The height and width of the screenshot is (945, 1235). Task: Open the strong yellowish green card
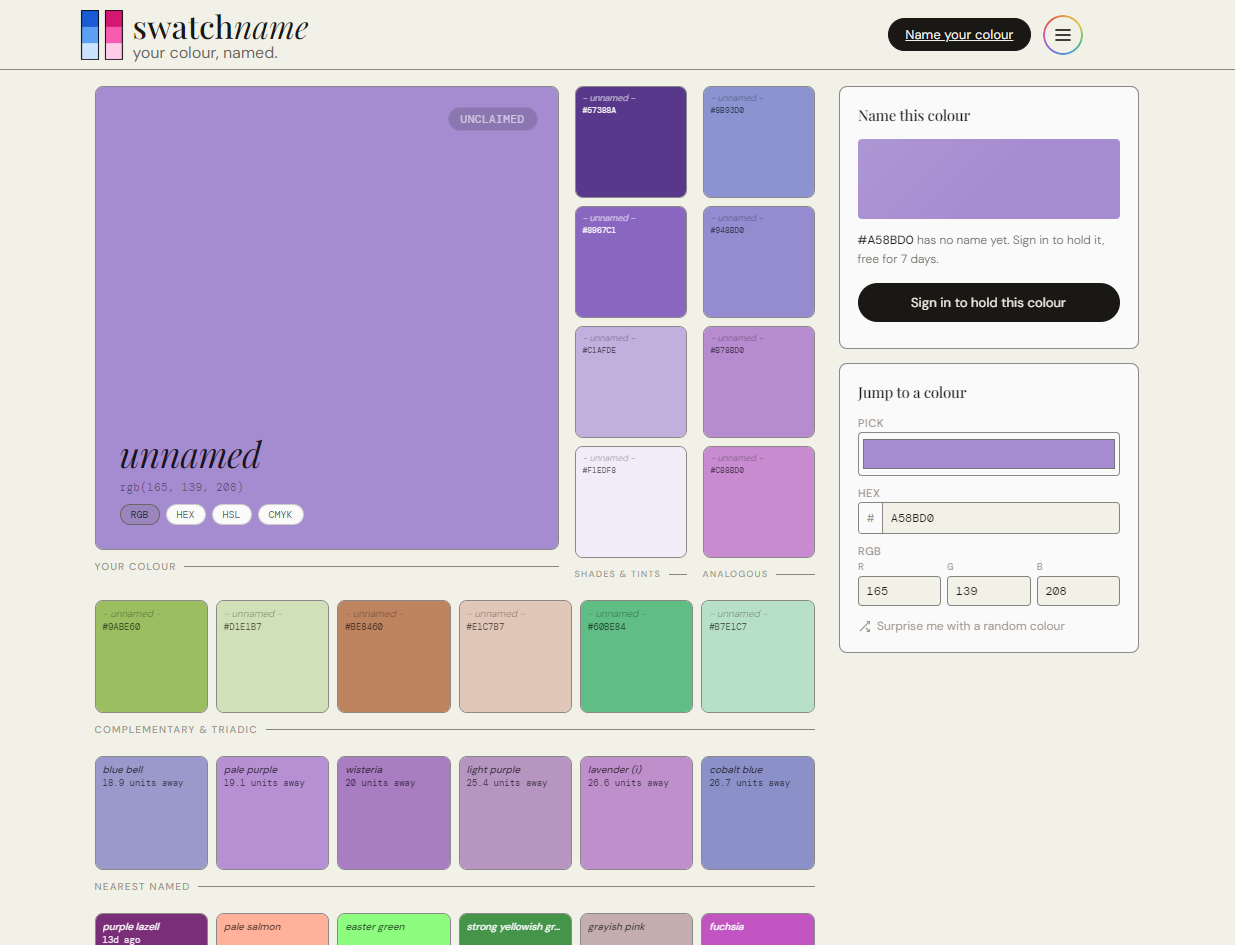(x=515, y=929)
